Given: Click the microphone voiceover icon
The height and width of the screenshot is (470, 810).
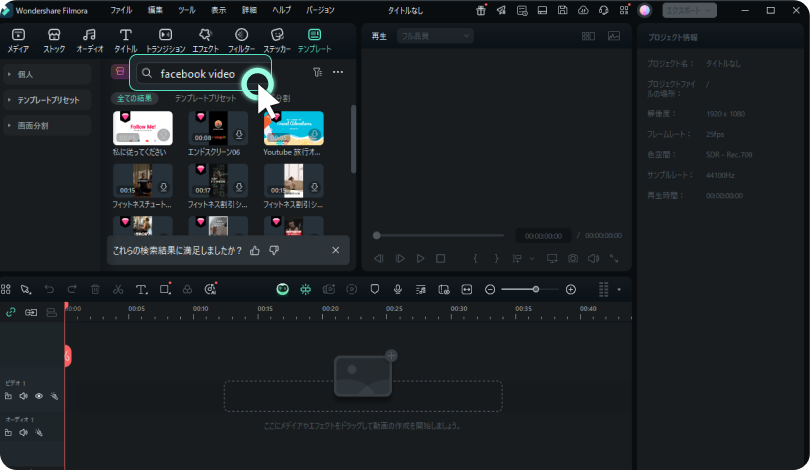Looking at the screenshot, I should point(398,289).
